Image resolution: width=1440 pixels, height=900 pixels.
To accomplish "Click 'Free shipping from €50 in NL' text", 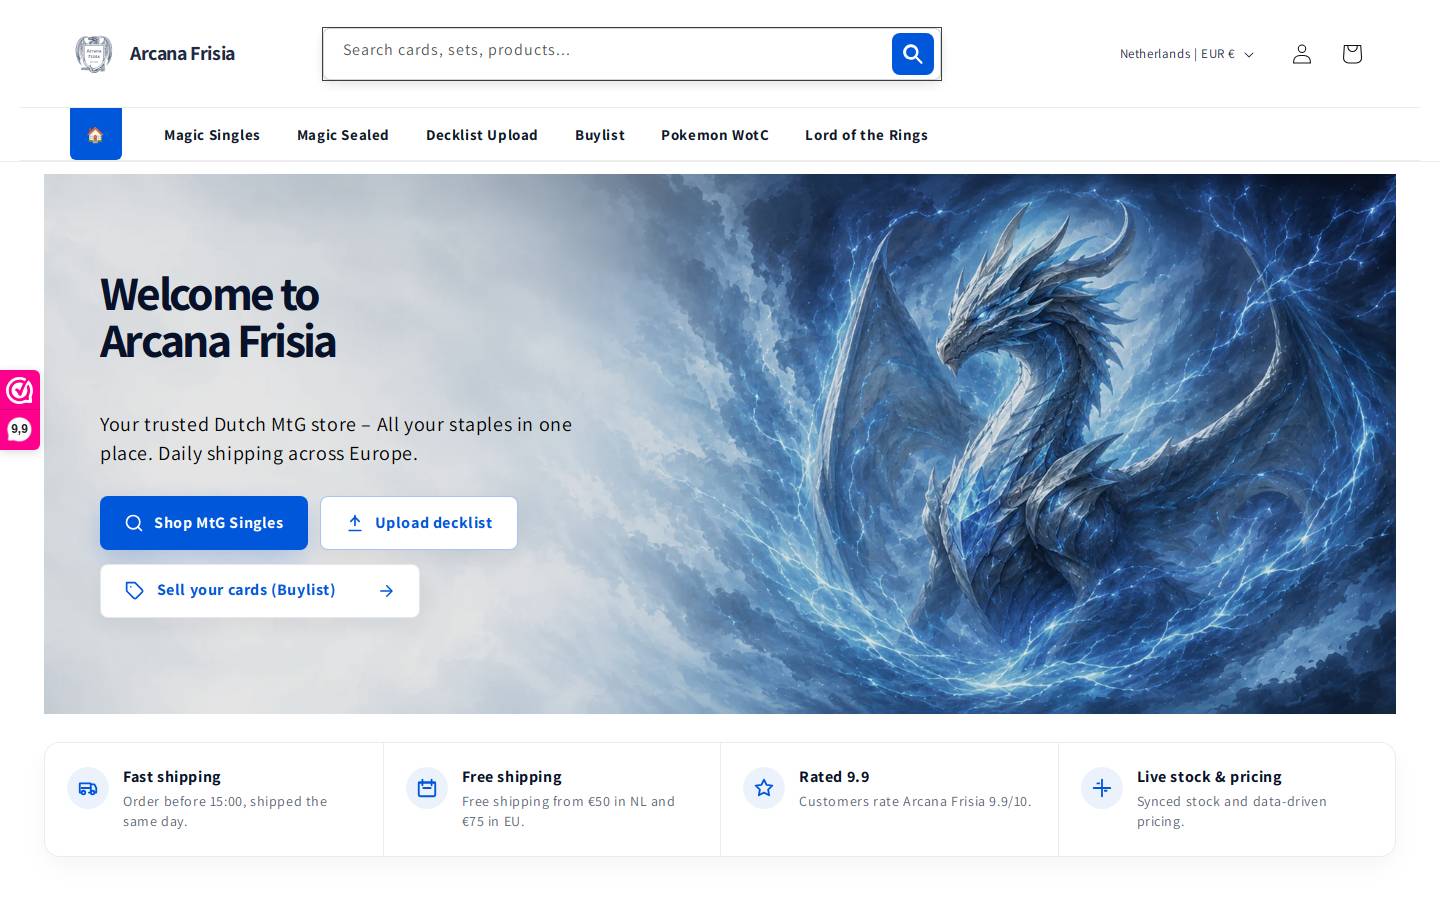I will 568,811.
